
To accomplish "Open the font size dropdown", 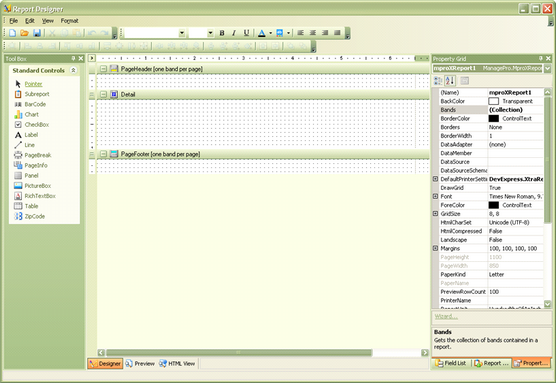I will pos(210,33).
